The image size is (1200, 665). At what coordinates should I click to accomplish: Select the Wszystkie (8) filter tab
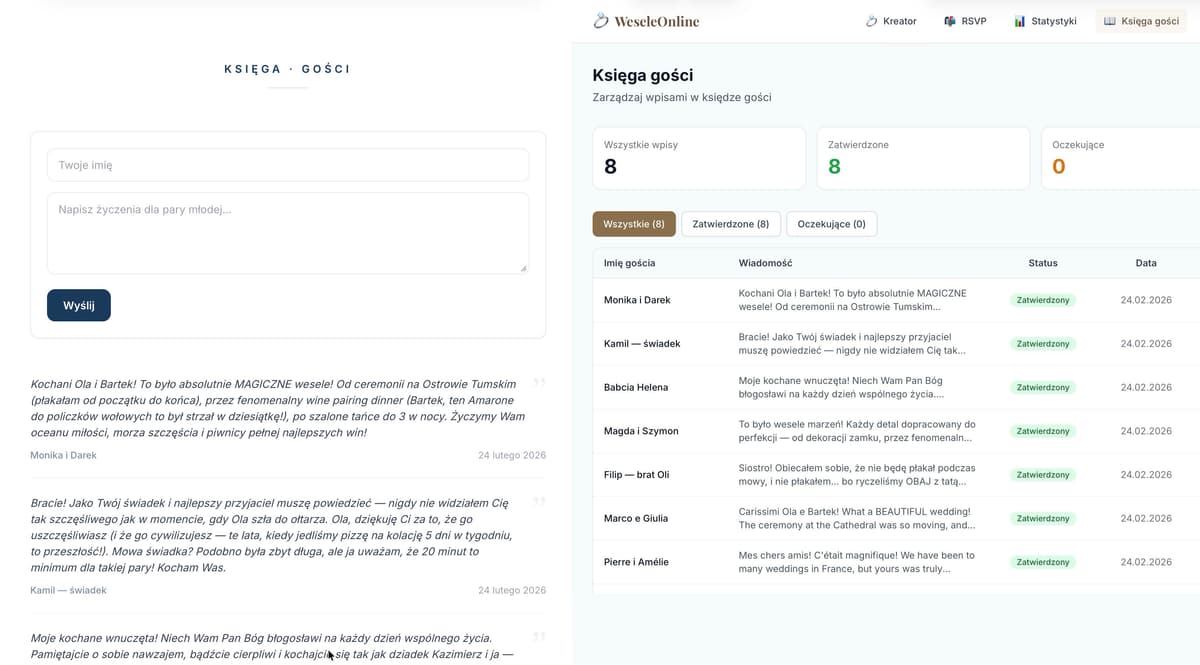pyautogui.click(x=634, y=224)
